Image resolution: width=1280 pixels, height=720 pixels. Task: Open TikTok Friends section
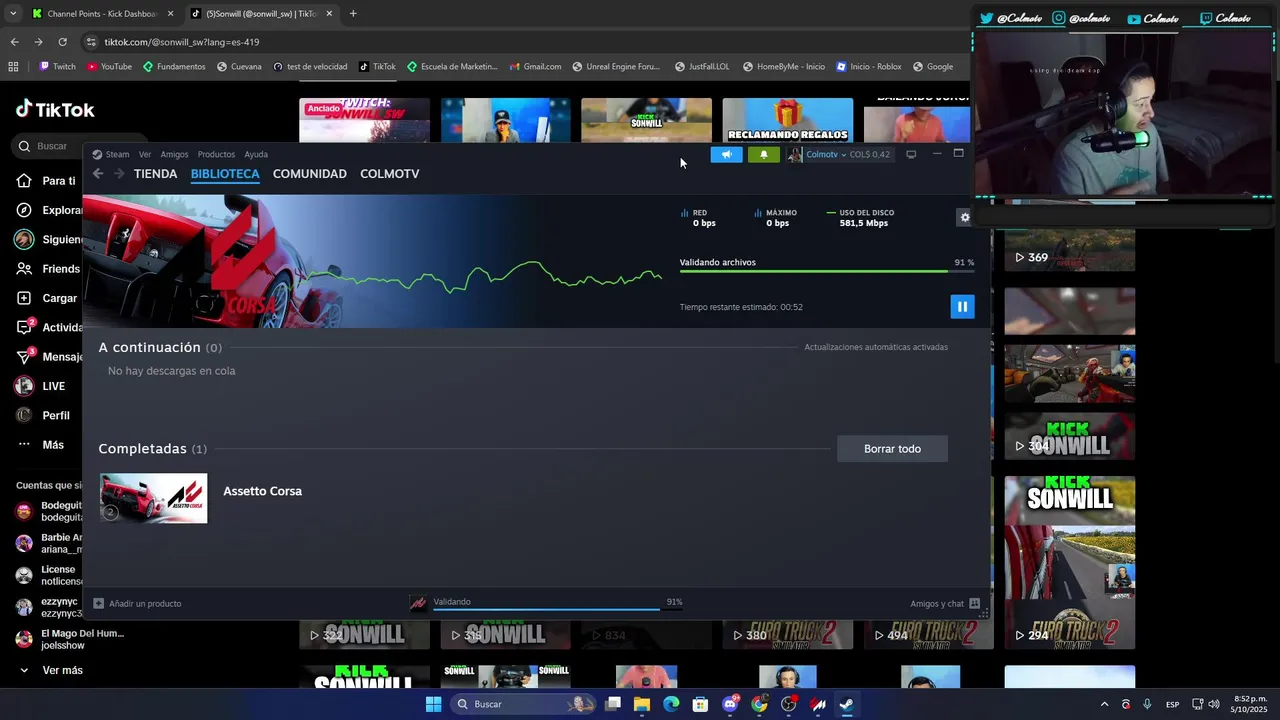pyautogui.click(x=48, y=269)
